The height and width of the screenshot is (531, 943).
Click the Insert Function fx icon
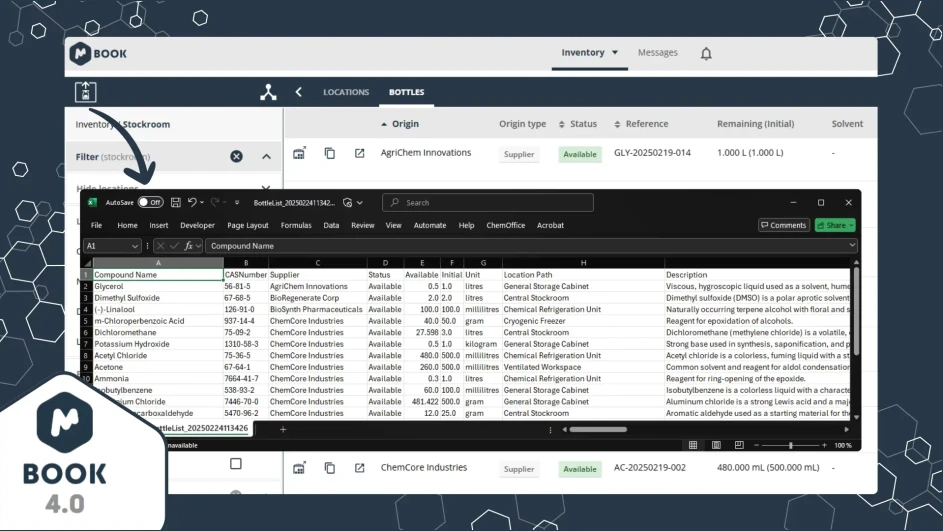pos(188,246)
